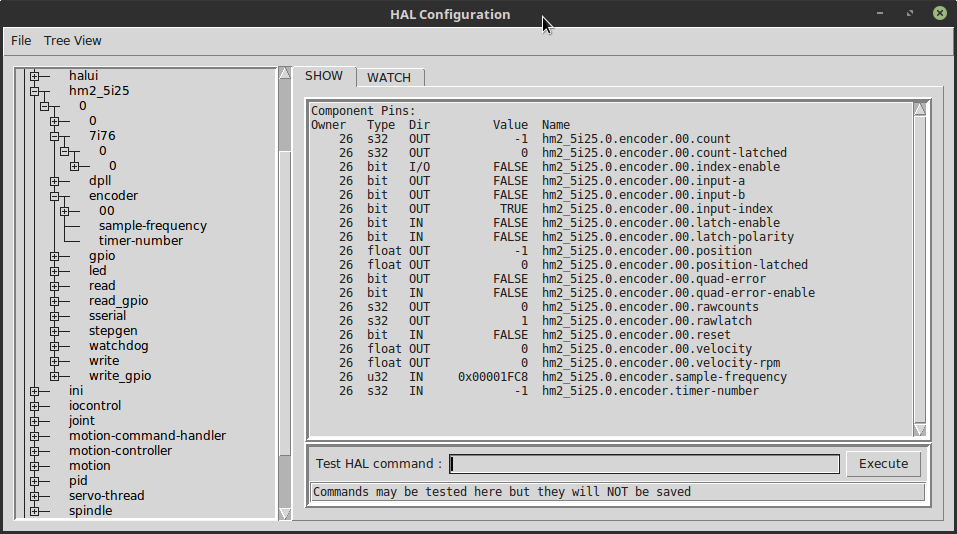Viewport: 957px width, 534px height.
Task: Click the encoder.00.index-enable pin name
Action: pyautogui.click(x=661, y=167)
